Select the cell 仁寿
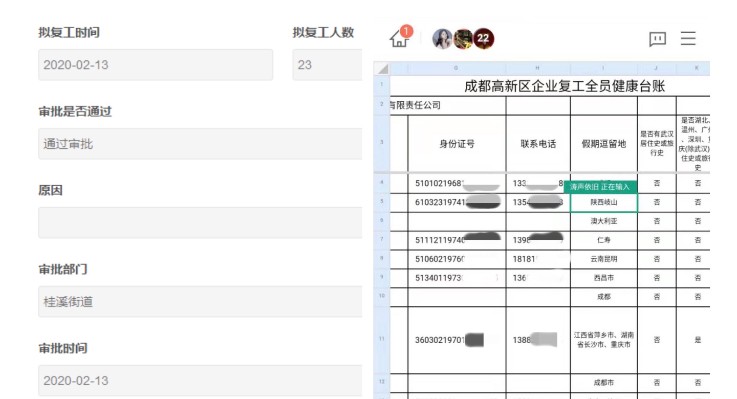737x399 pixels. coord(604,240)
